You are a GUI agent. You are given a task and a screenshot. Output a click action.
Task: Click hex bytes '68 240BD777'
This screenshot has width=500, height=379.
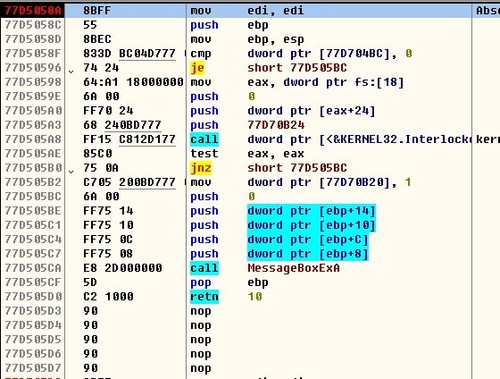point(122,125)
